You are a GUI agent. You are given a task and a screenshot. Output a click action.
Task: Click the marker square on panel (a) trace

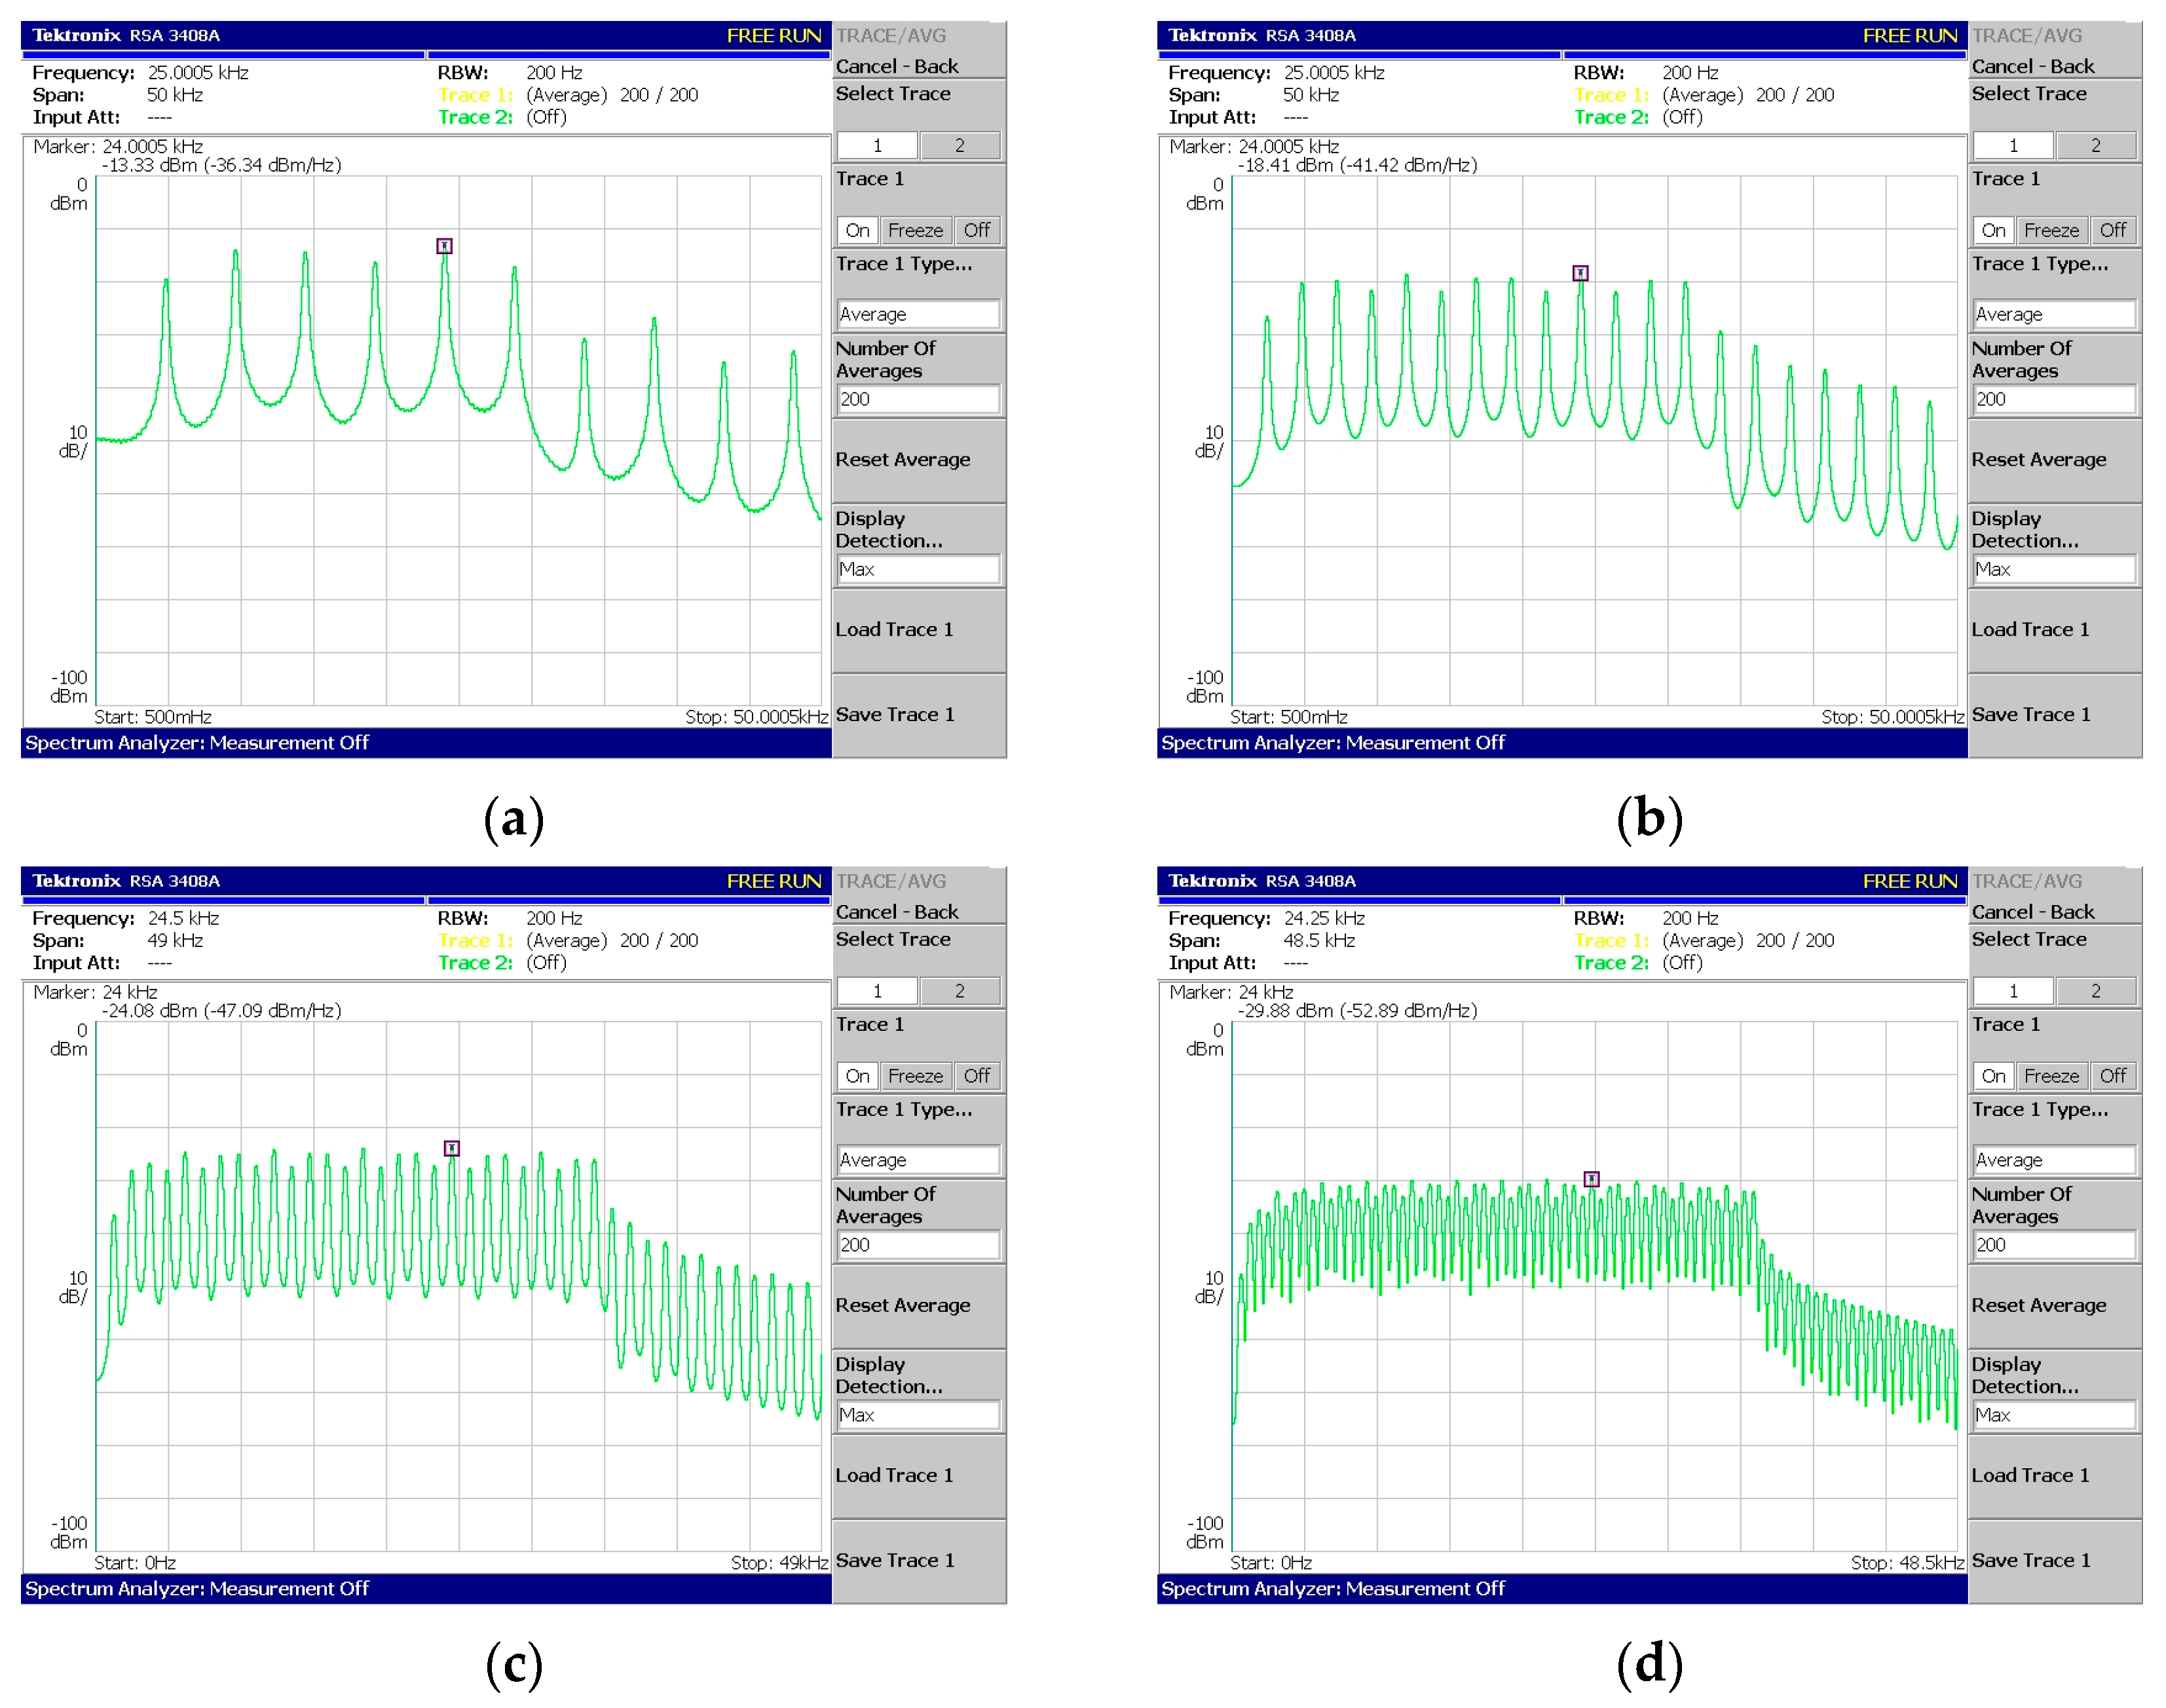tap(444, 246)
